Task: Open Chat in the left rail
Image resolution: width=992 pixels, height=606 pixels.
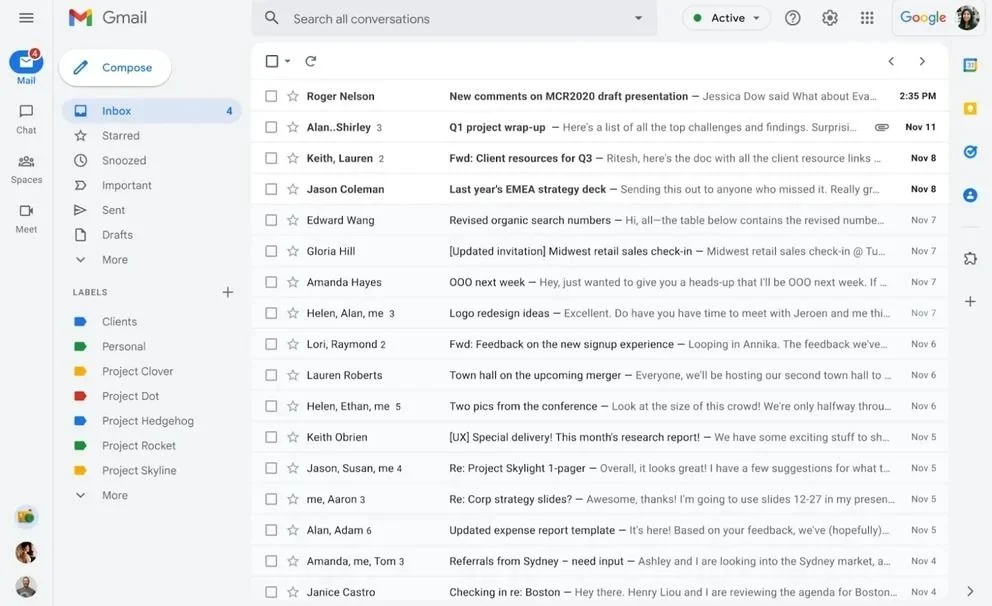Action: tap(26, 119)
